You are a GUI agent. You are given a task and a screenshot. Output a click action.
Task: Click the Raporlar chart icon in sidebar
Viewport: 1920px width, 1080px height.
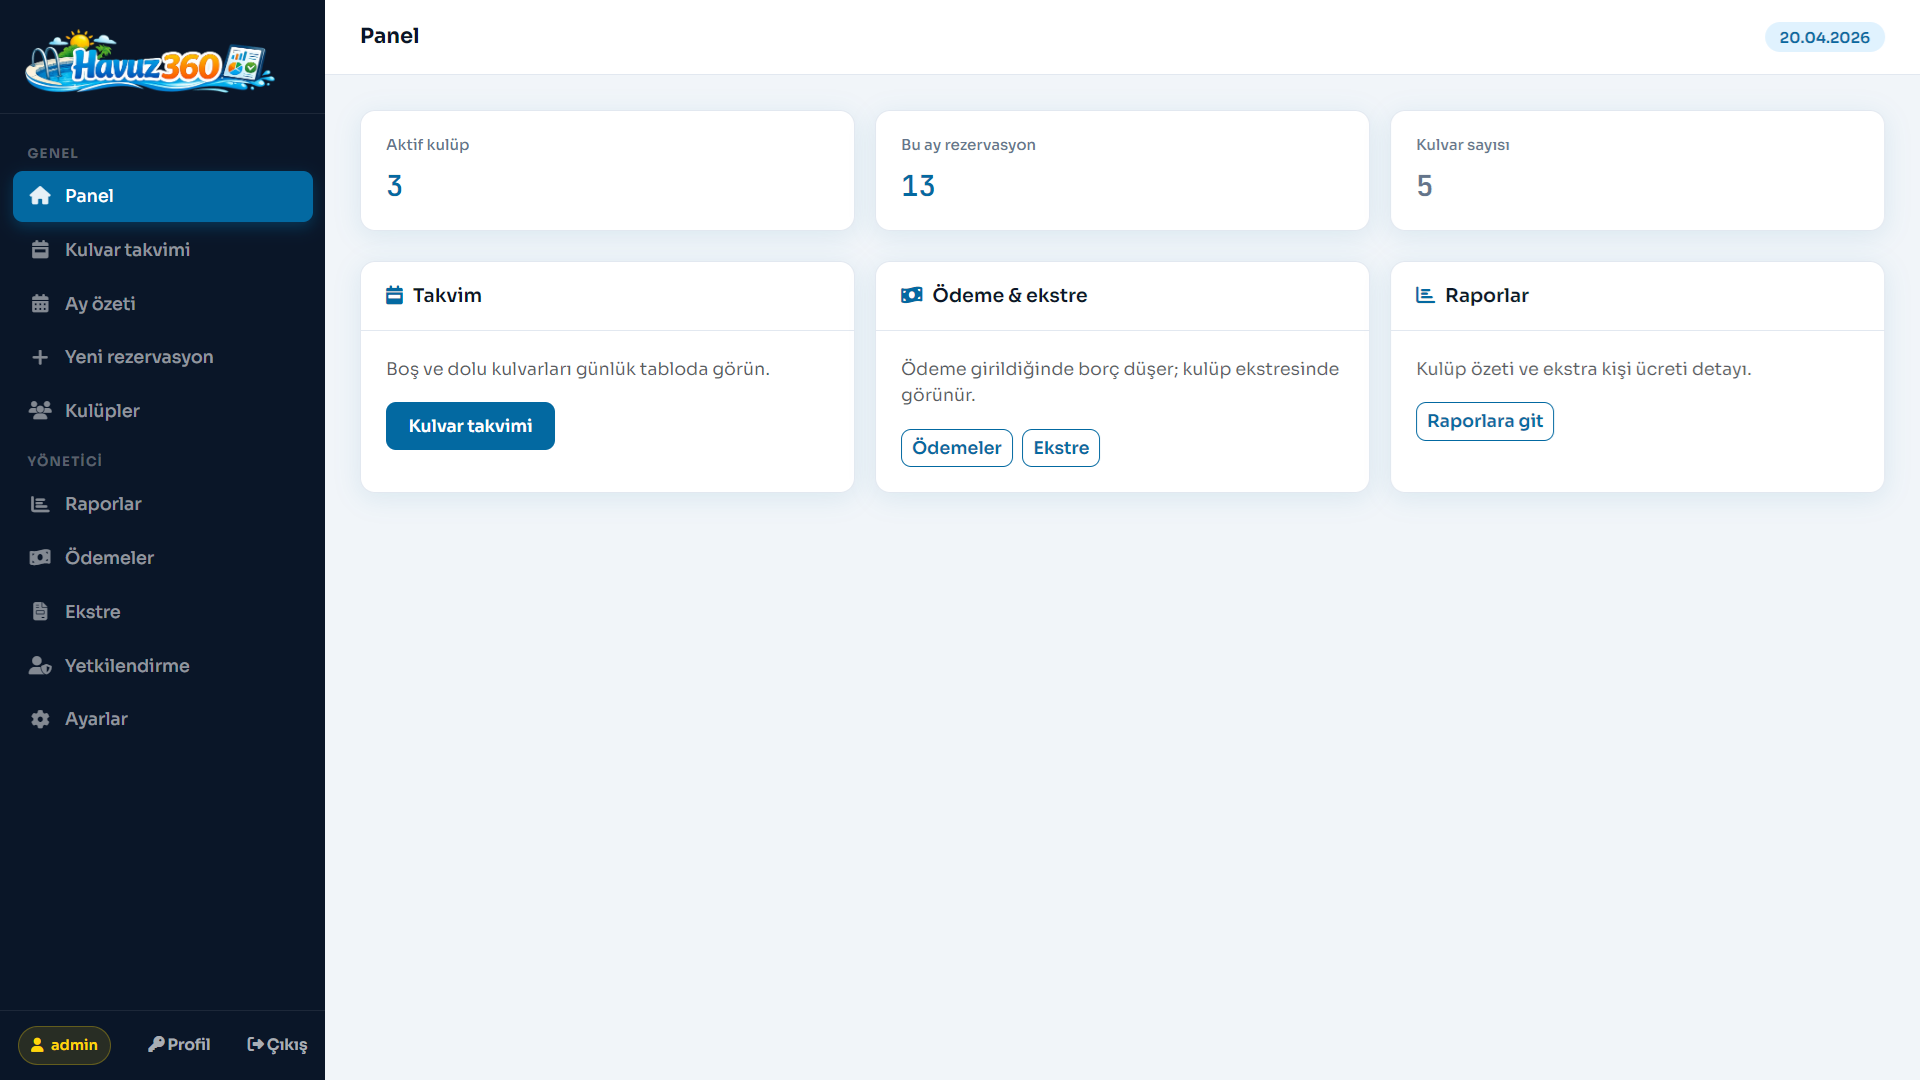(x=40, y=504)
